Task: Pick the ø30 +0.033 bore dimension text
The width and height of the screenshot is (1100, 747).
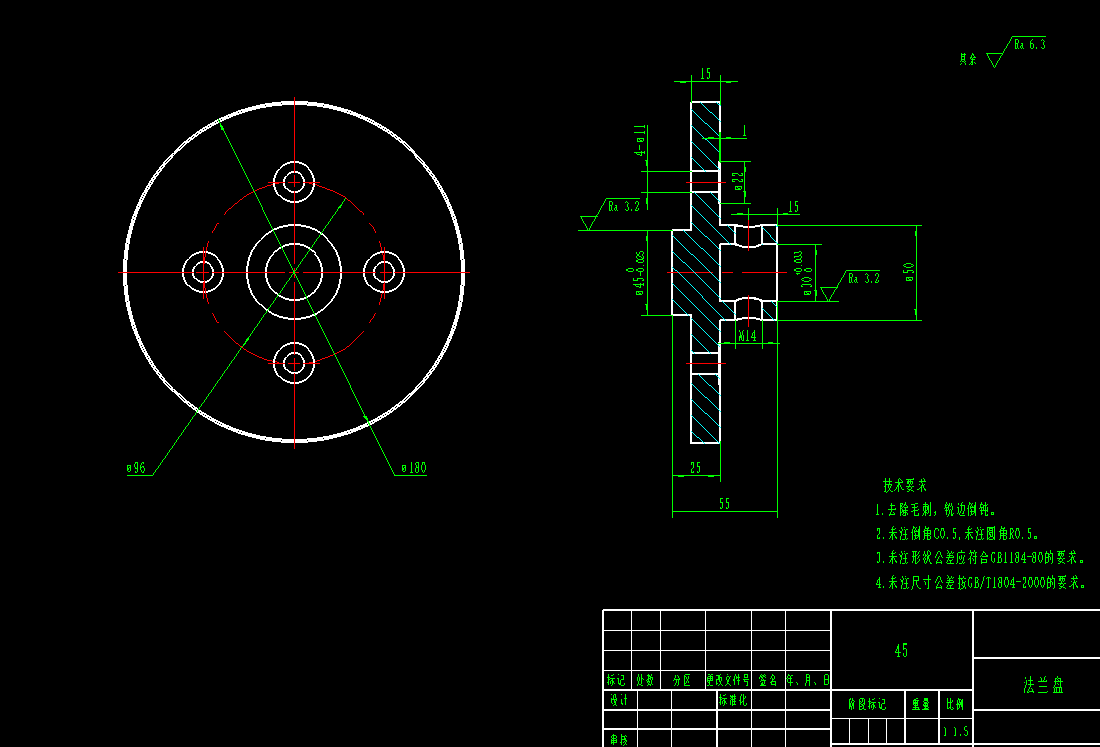Action: pyautogui.click(x=803, y=274)
